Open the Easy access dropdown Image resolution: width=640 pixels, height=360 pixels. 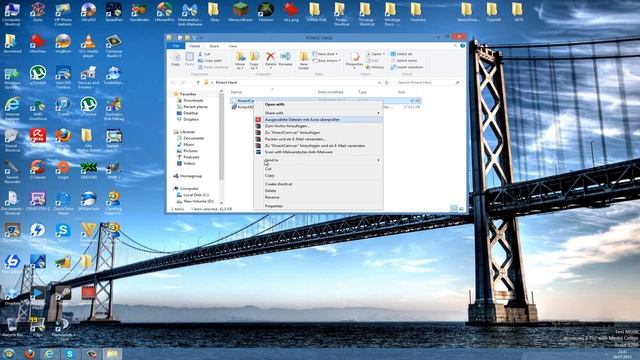click(327, 60)
